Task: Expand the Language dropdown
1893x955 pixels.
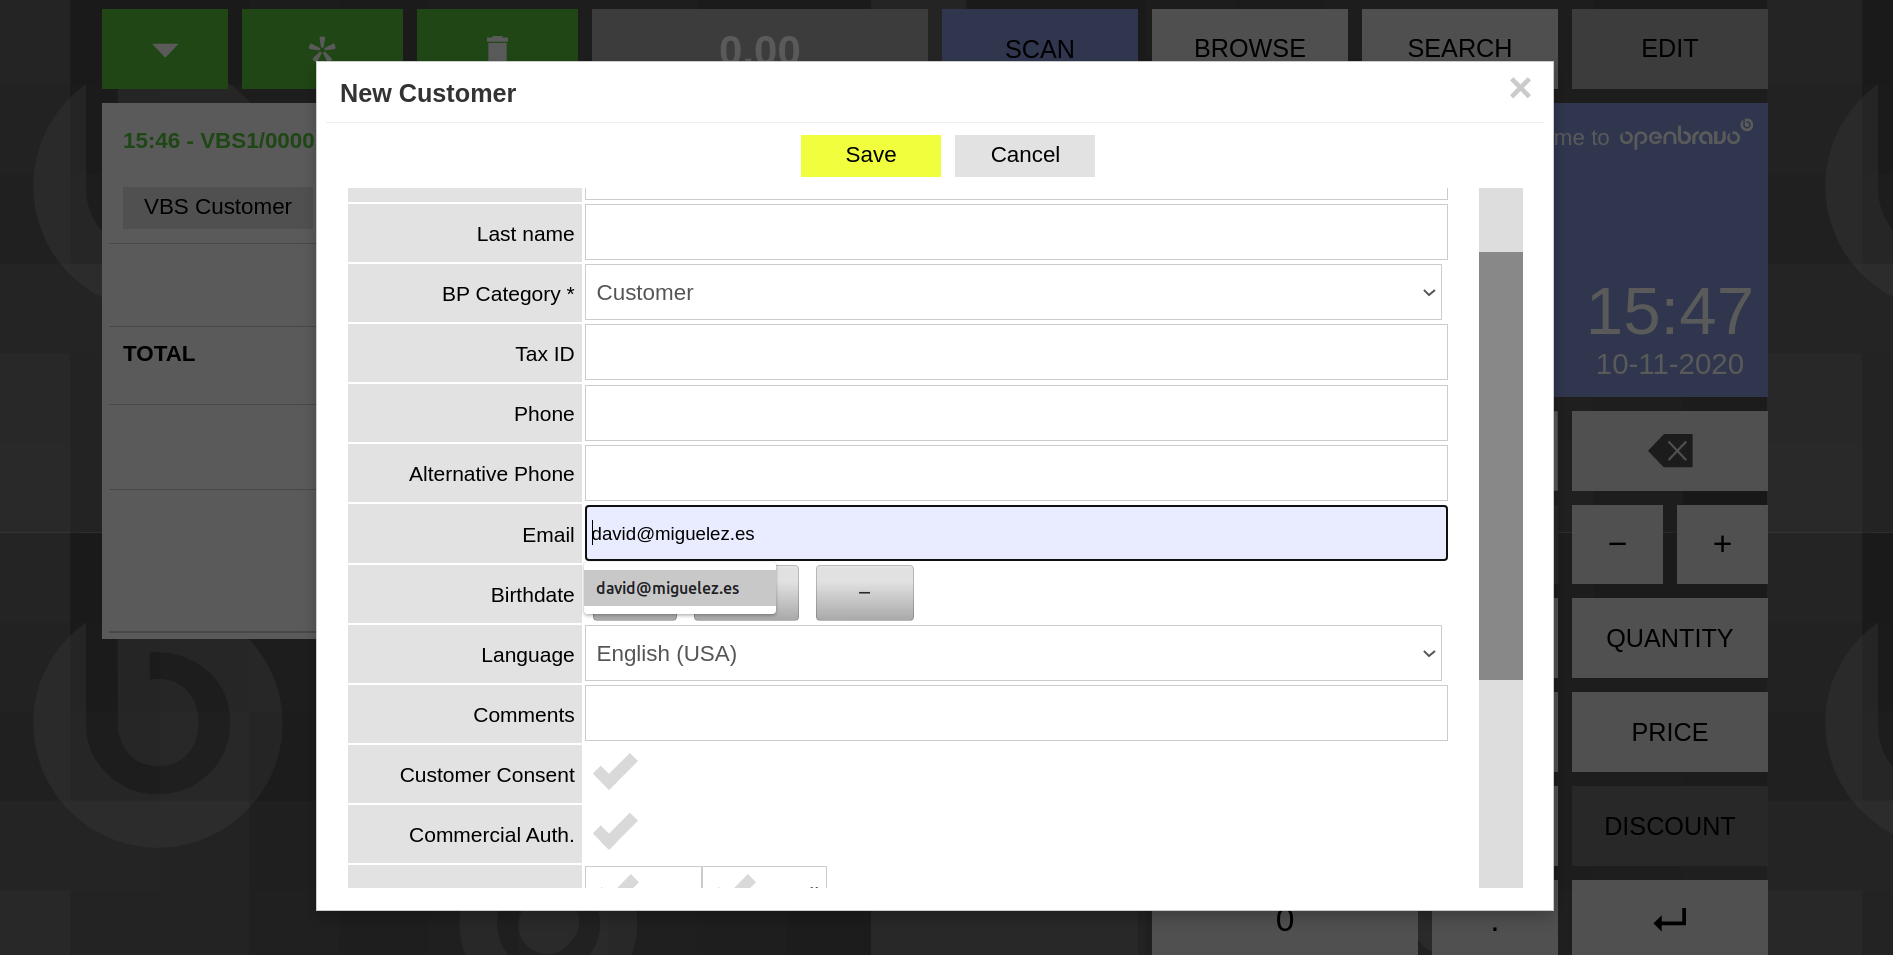Action: pos(1013,654)
